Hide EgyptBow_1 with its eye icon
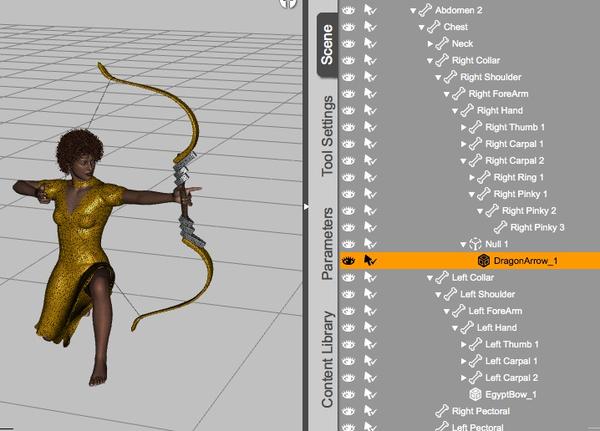Viewport: 600px width, 431px height. tap(348, 394)
